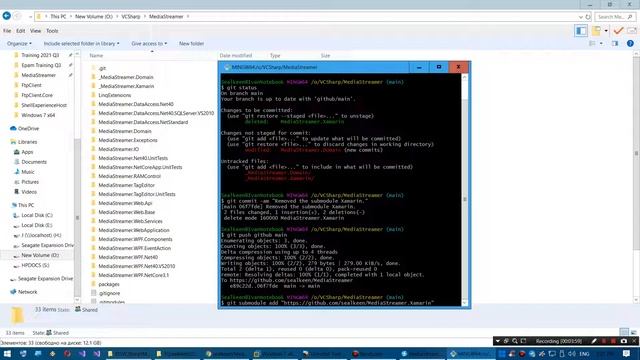Unpin Epam Training Q3 via pin icon
The width and height of the screenshot is (640, 360).
click(71, 65)
